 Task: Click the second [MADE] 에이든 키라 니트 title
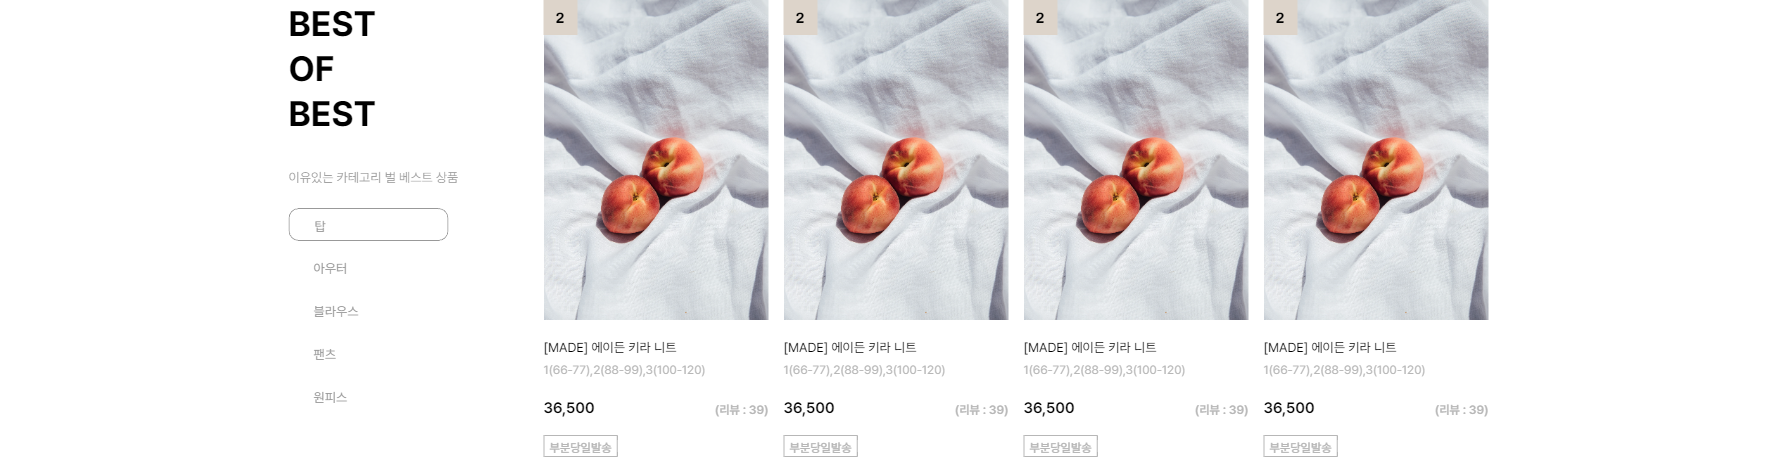click(850, 347)
